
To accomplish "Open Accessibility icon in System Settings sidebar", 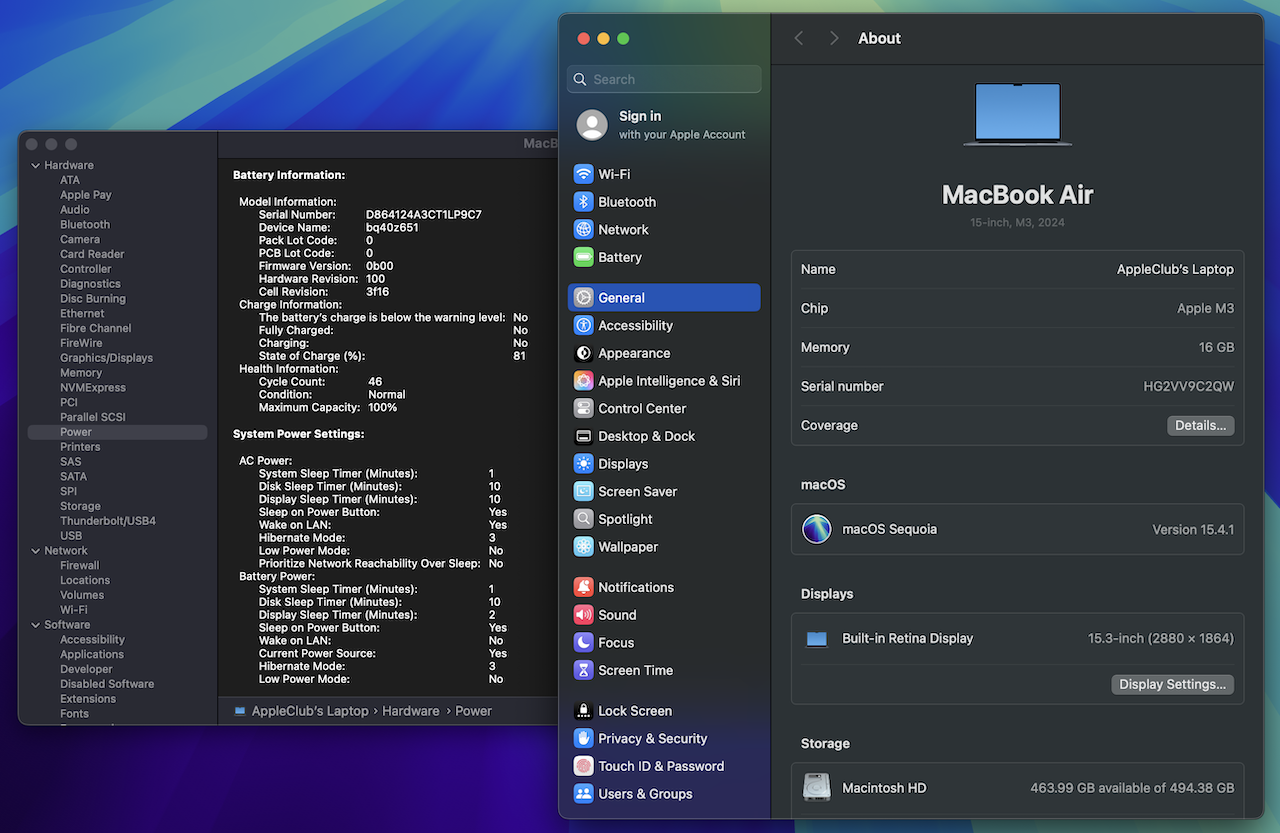I will click(x=584, y=325).
